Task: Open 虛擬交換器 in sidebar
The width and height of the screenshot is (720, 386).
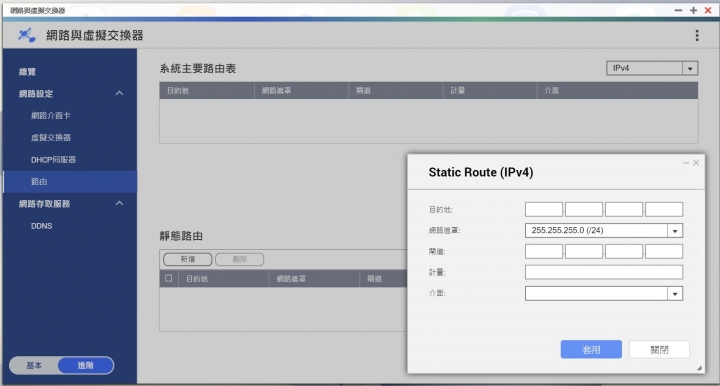Action: tap(51, 138)
